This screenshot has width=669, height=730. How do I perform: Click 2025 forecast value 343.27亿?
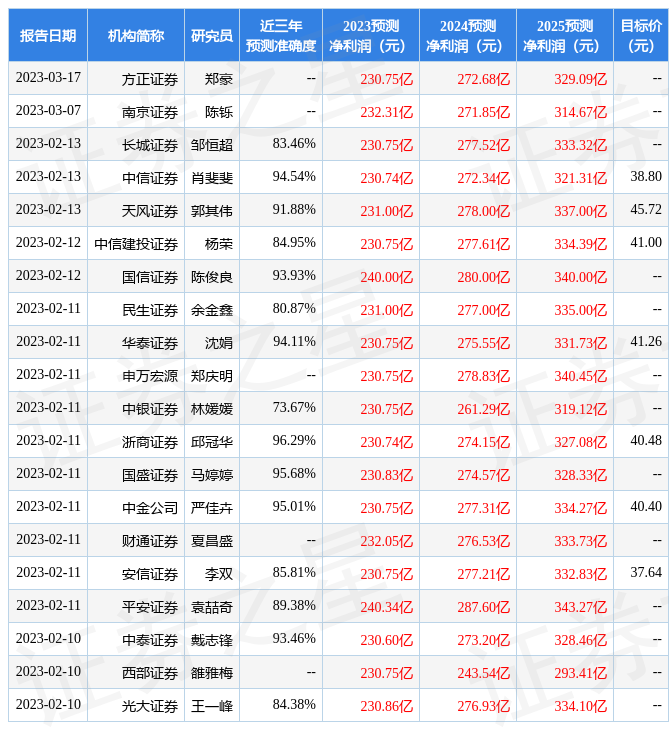coord(581,607)
